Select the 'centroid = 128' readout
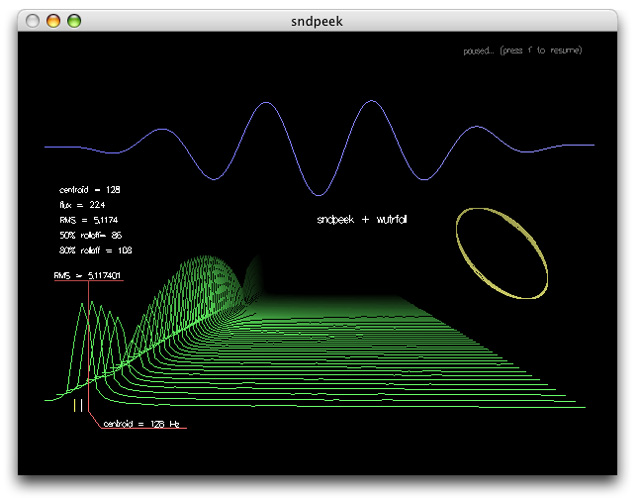 pos(90,189)
